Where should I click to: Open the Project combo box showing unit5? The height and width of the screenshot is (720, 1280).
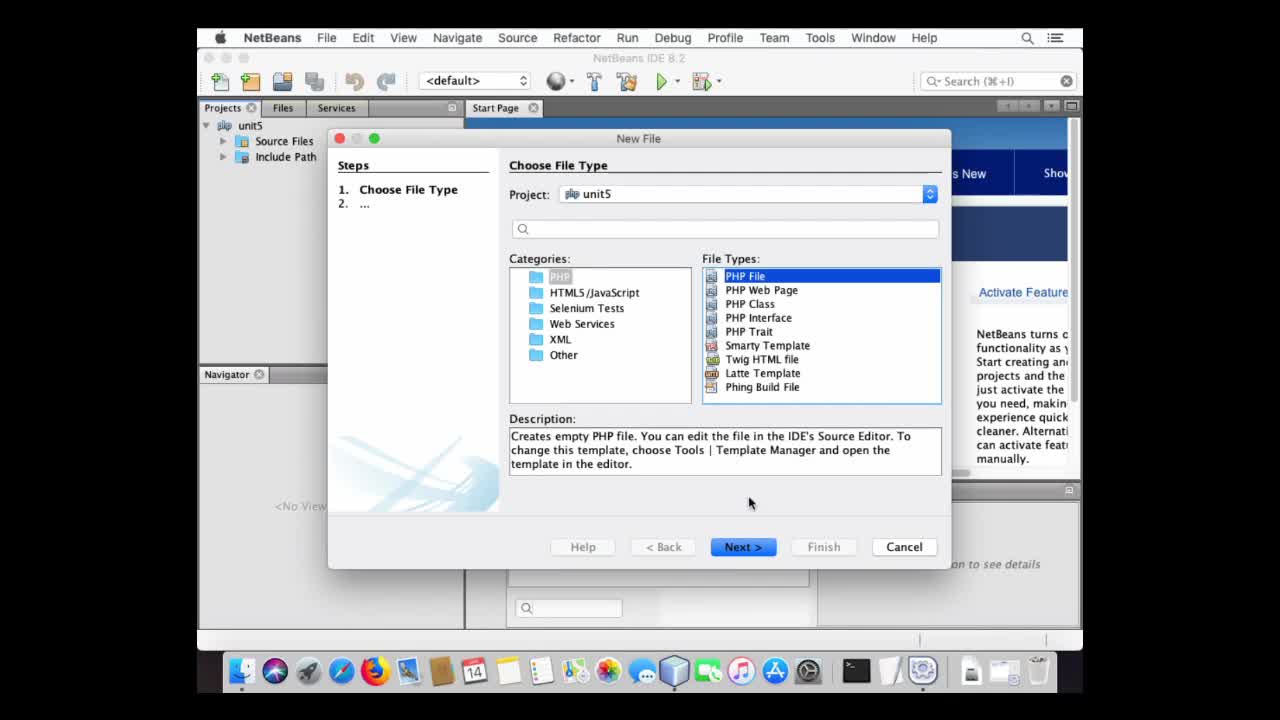click(748, 194)
